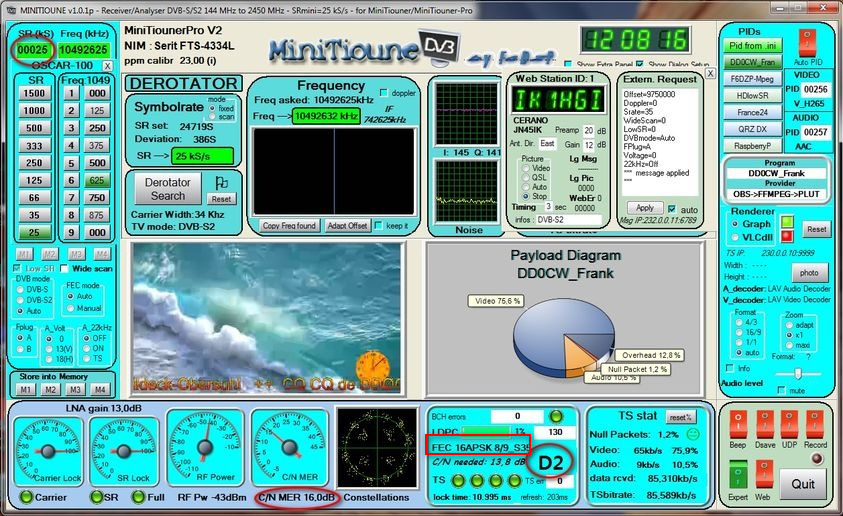
Task: Click Apply in Extern. Request
Action: (645, 208)
